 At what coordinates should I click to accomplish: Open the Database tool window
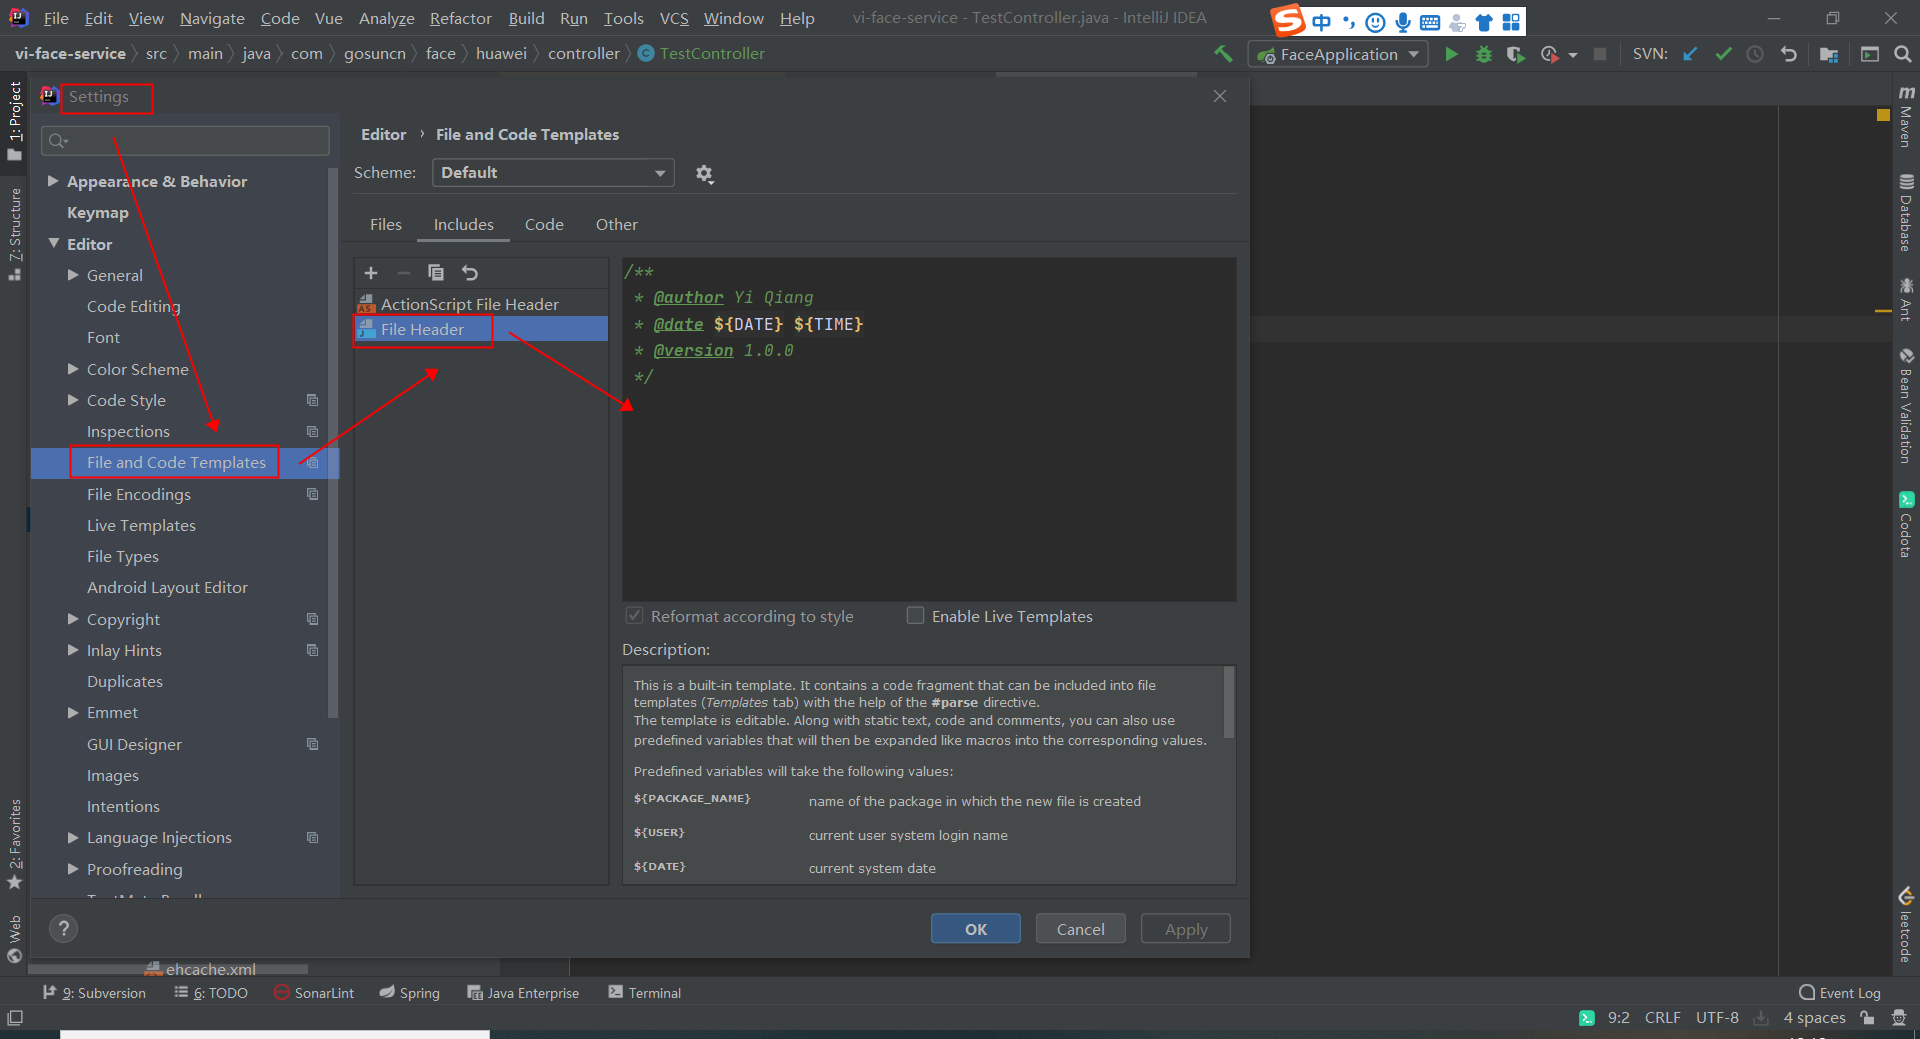click(1906, 213)
